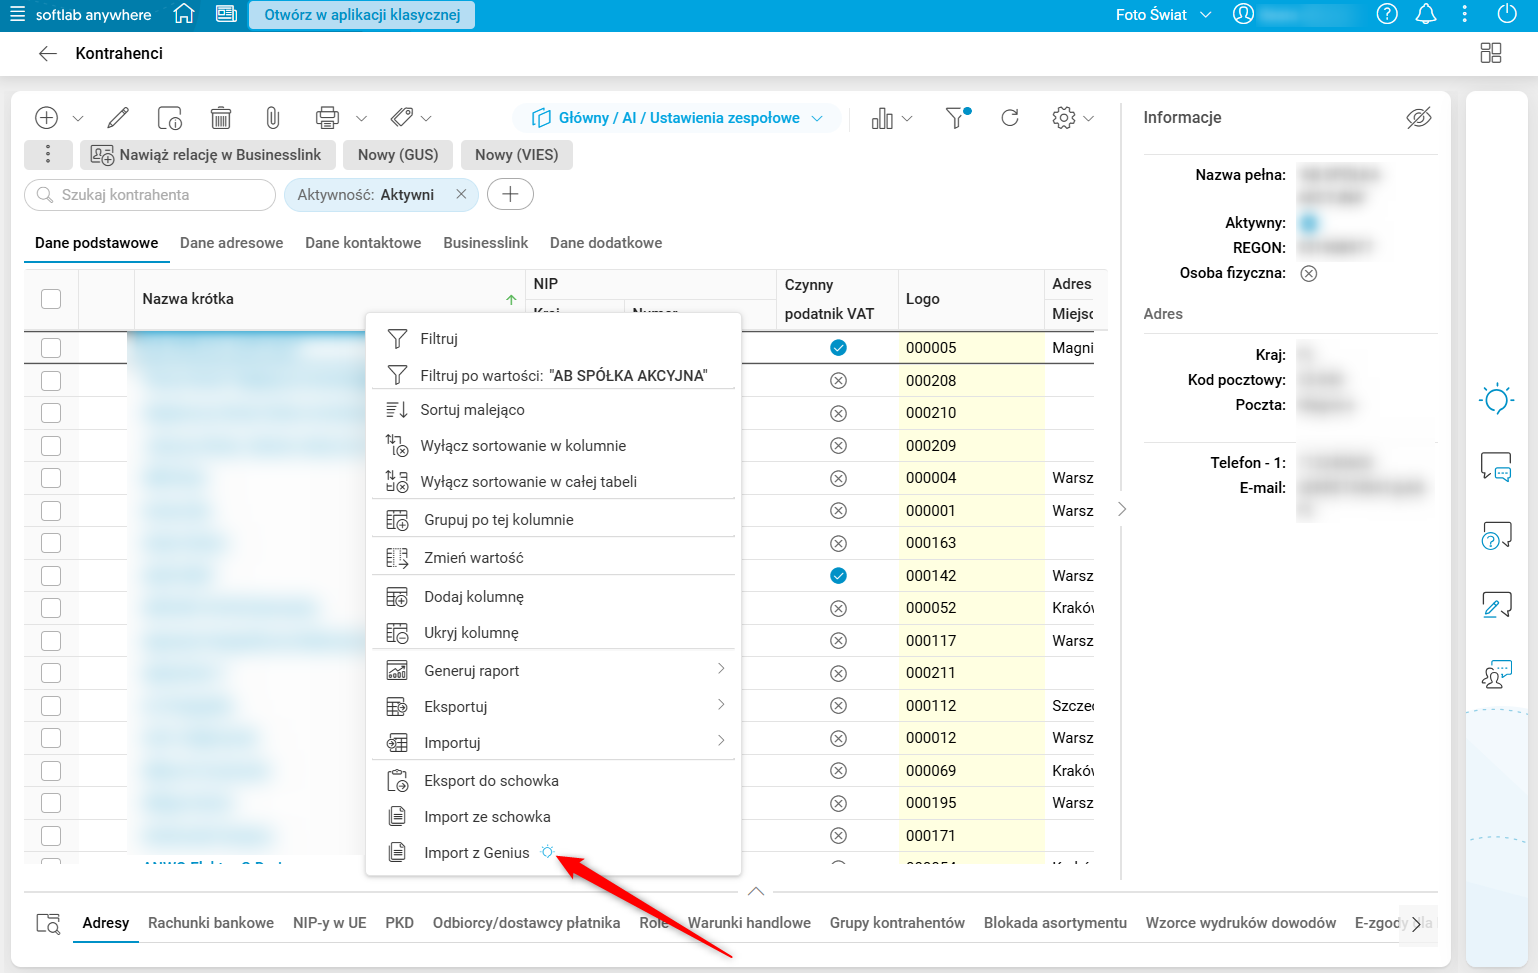Edit the selected contractor with pencil icon
1538x973 pixels.
click(x=118, y=118)
